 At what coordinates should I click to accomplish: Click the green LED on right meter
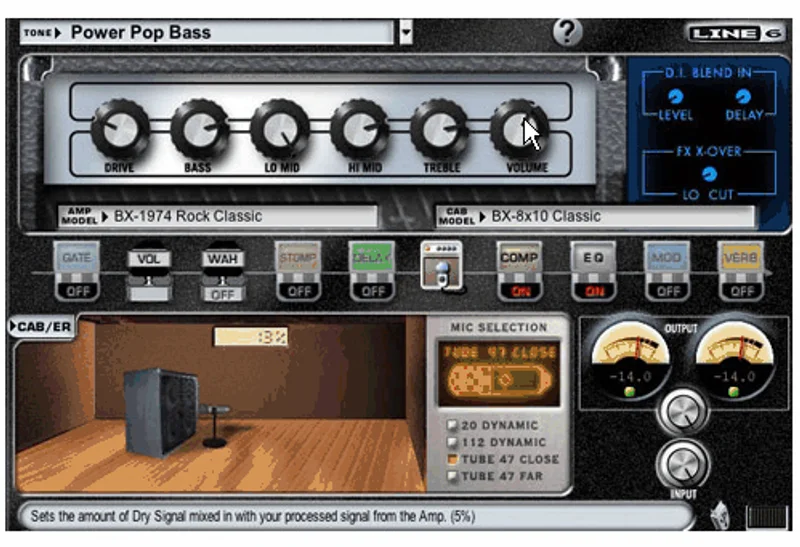[734, 391]
